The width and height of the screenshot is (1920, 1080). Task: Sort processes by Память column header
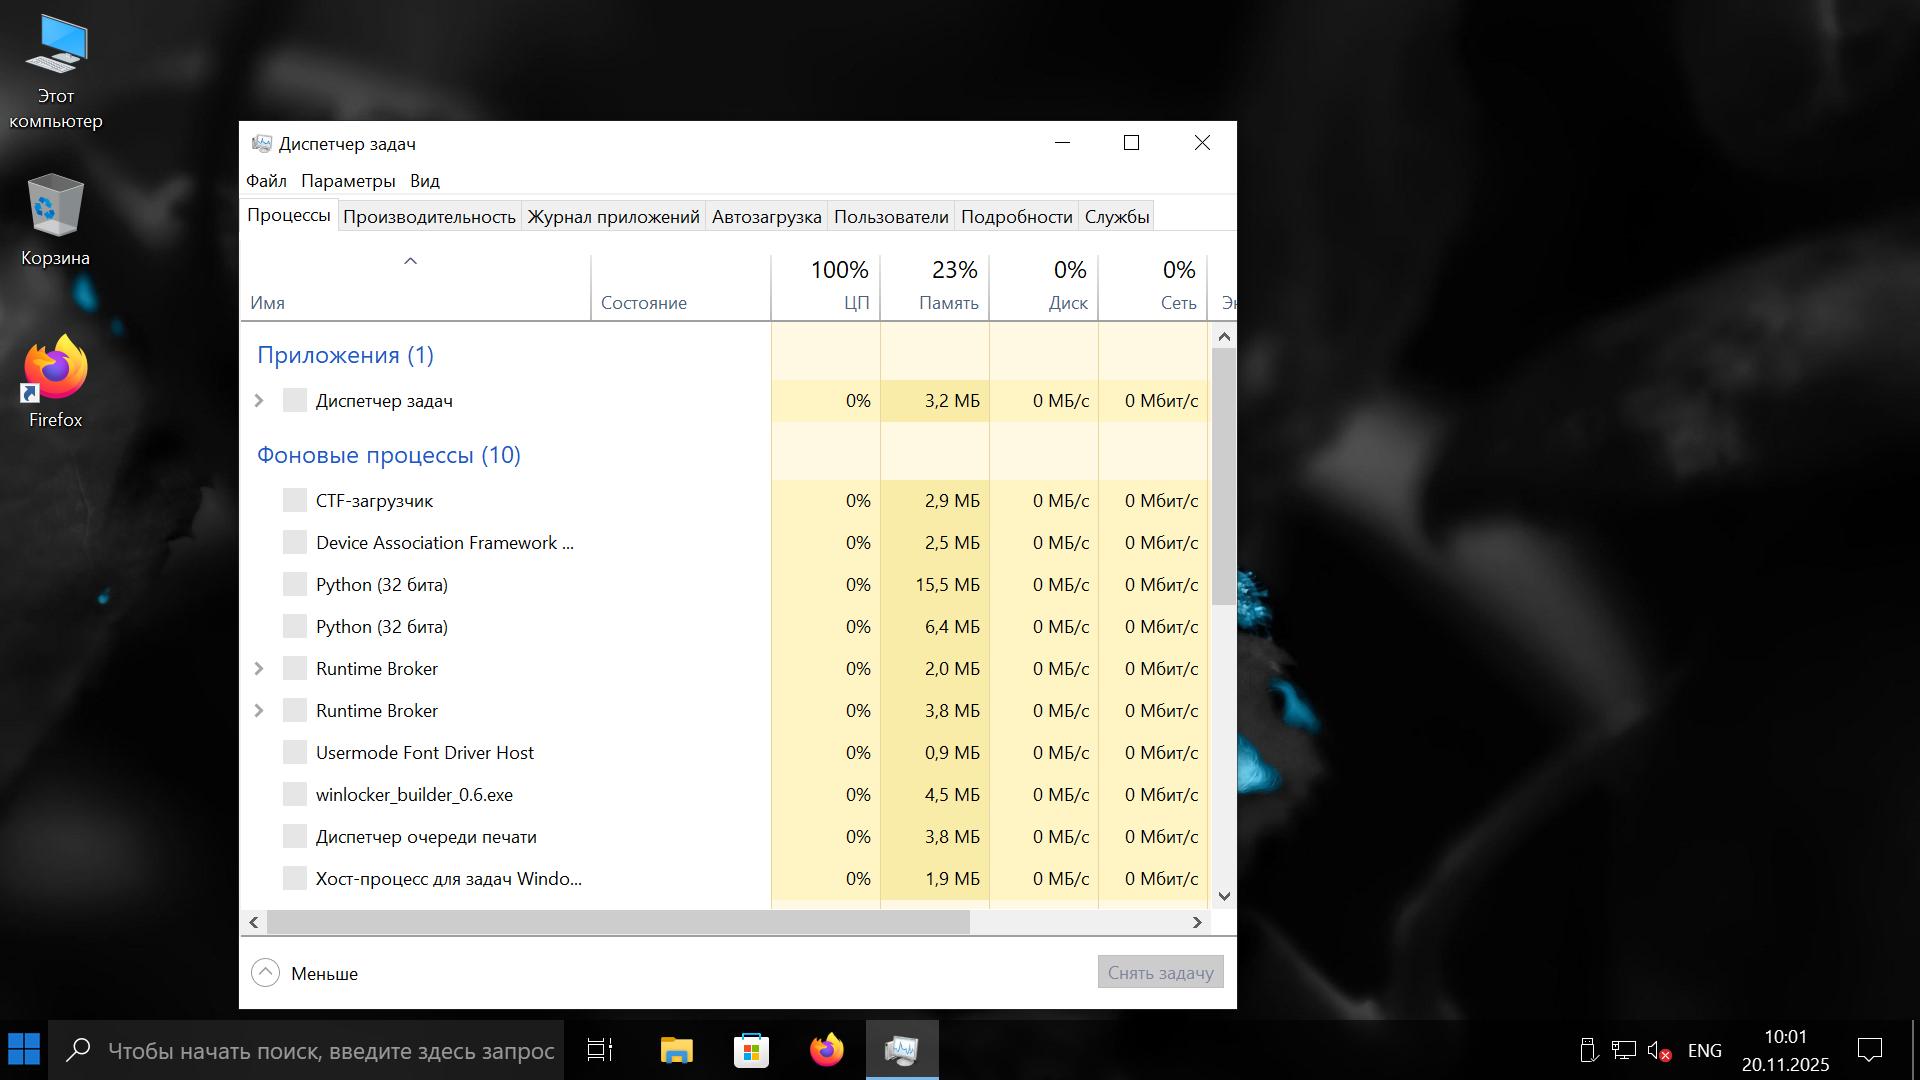click(947, 303)
